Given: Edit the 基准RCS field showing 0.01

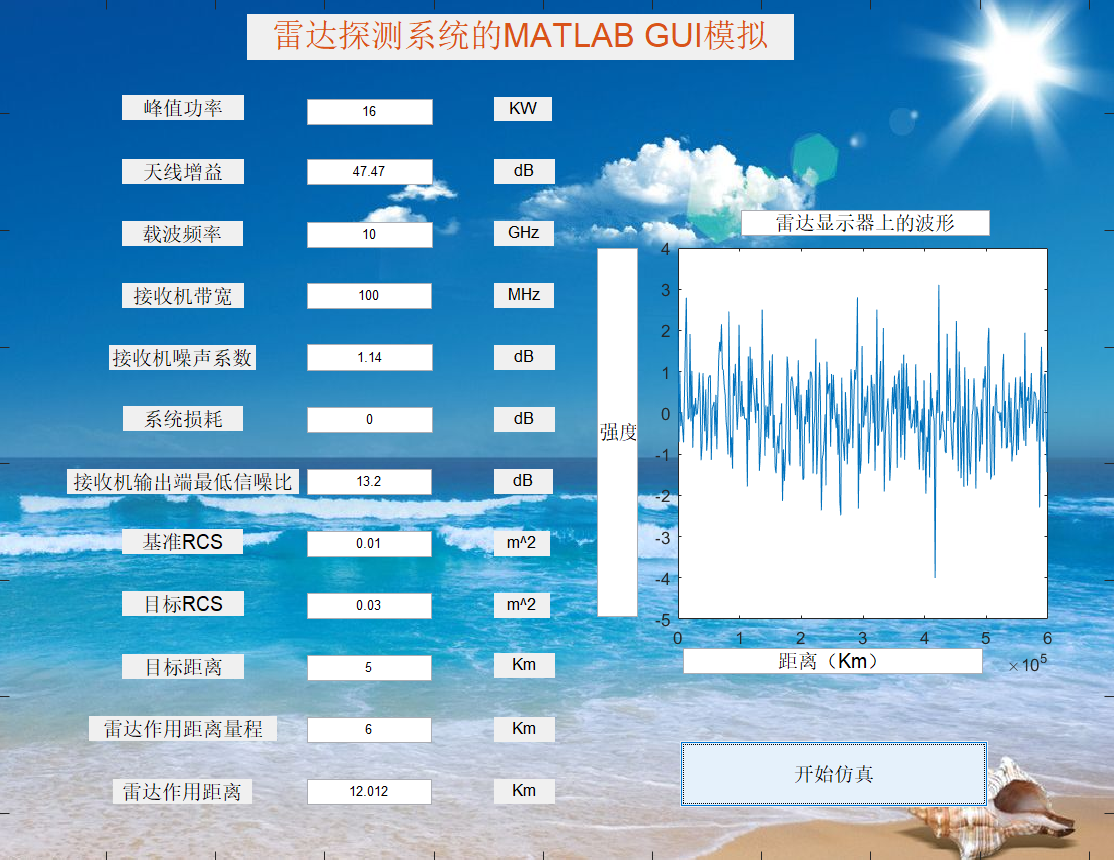Looking at the screenshot, I should 369,544.
